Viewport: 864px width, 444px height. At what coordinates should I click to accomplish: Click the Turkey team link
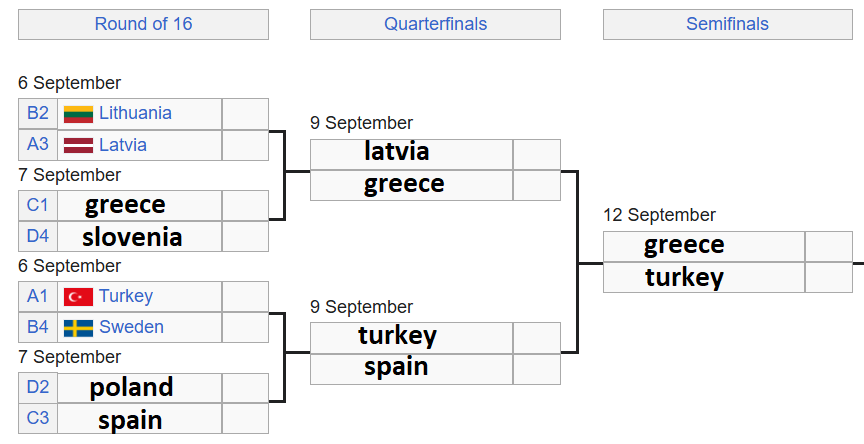click(x=126, y=296)
